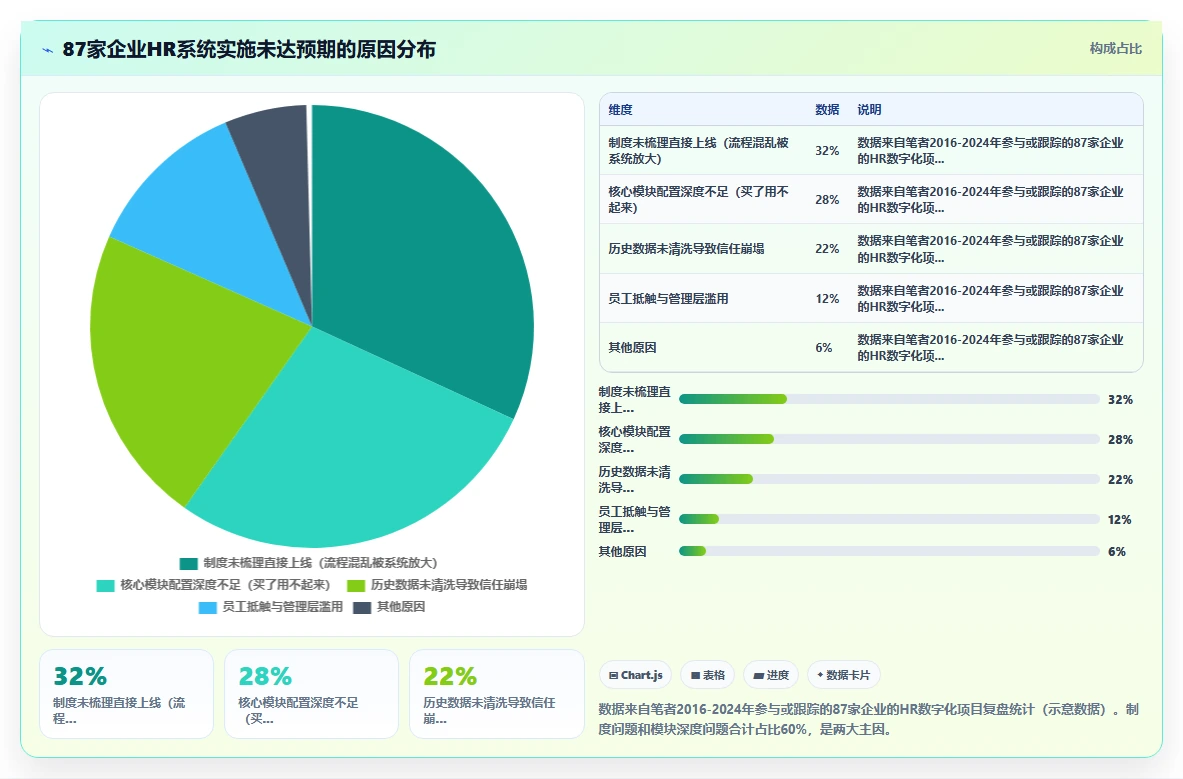The width and height of the screenshot is (1183, 779).
Task: Click the 进度 tag
Action: point(771,675)
